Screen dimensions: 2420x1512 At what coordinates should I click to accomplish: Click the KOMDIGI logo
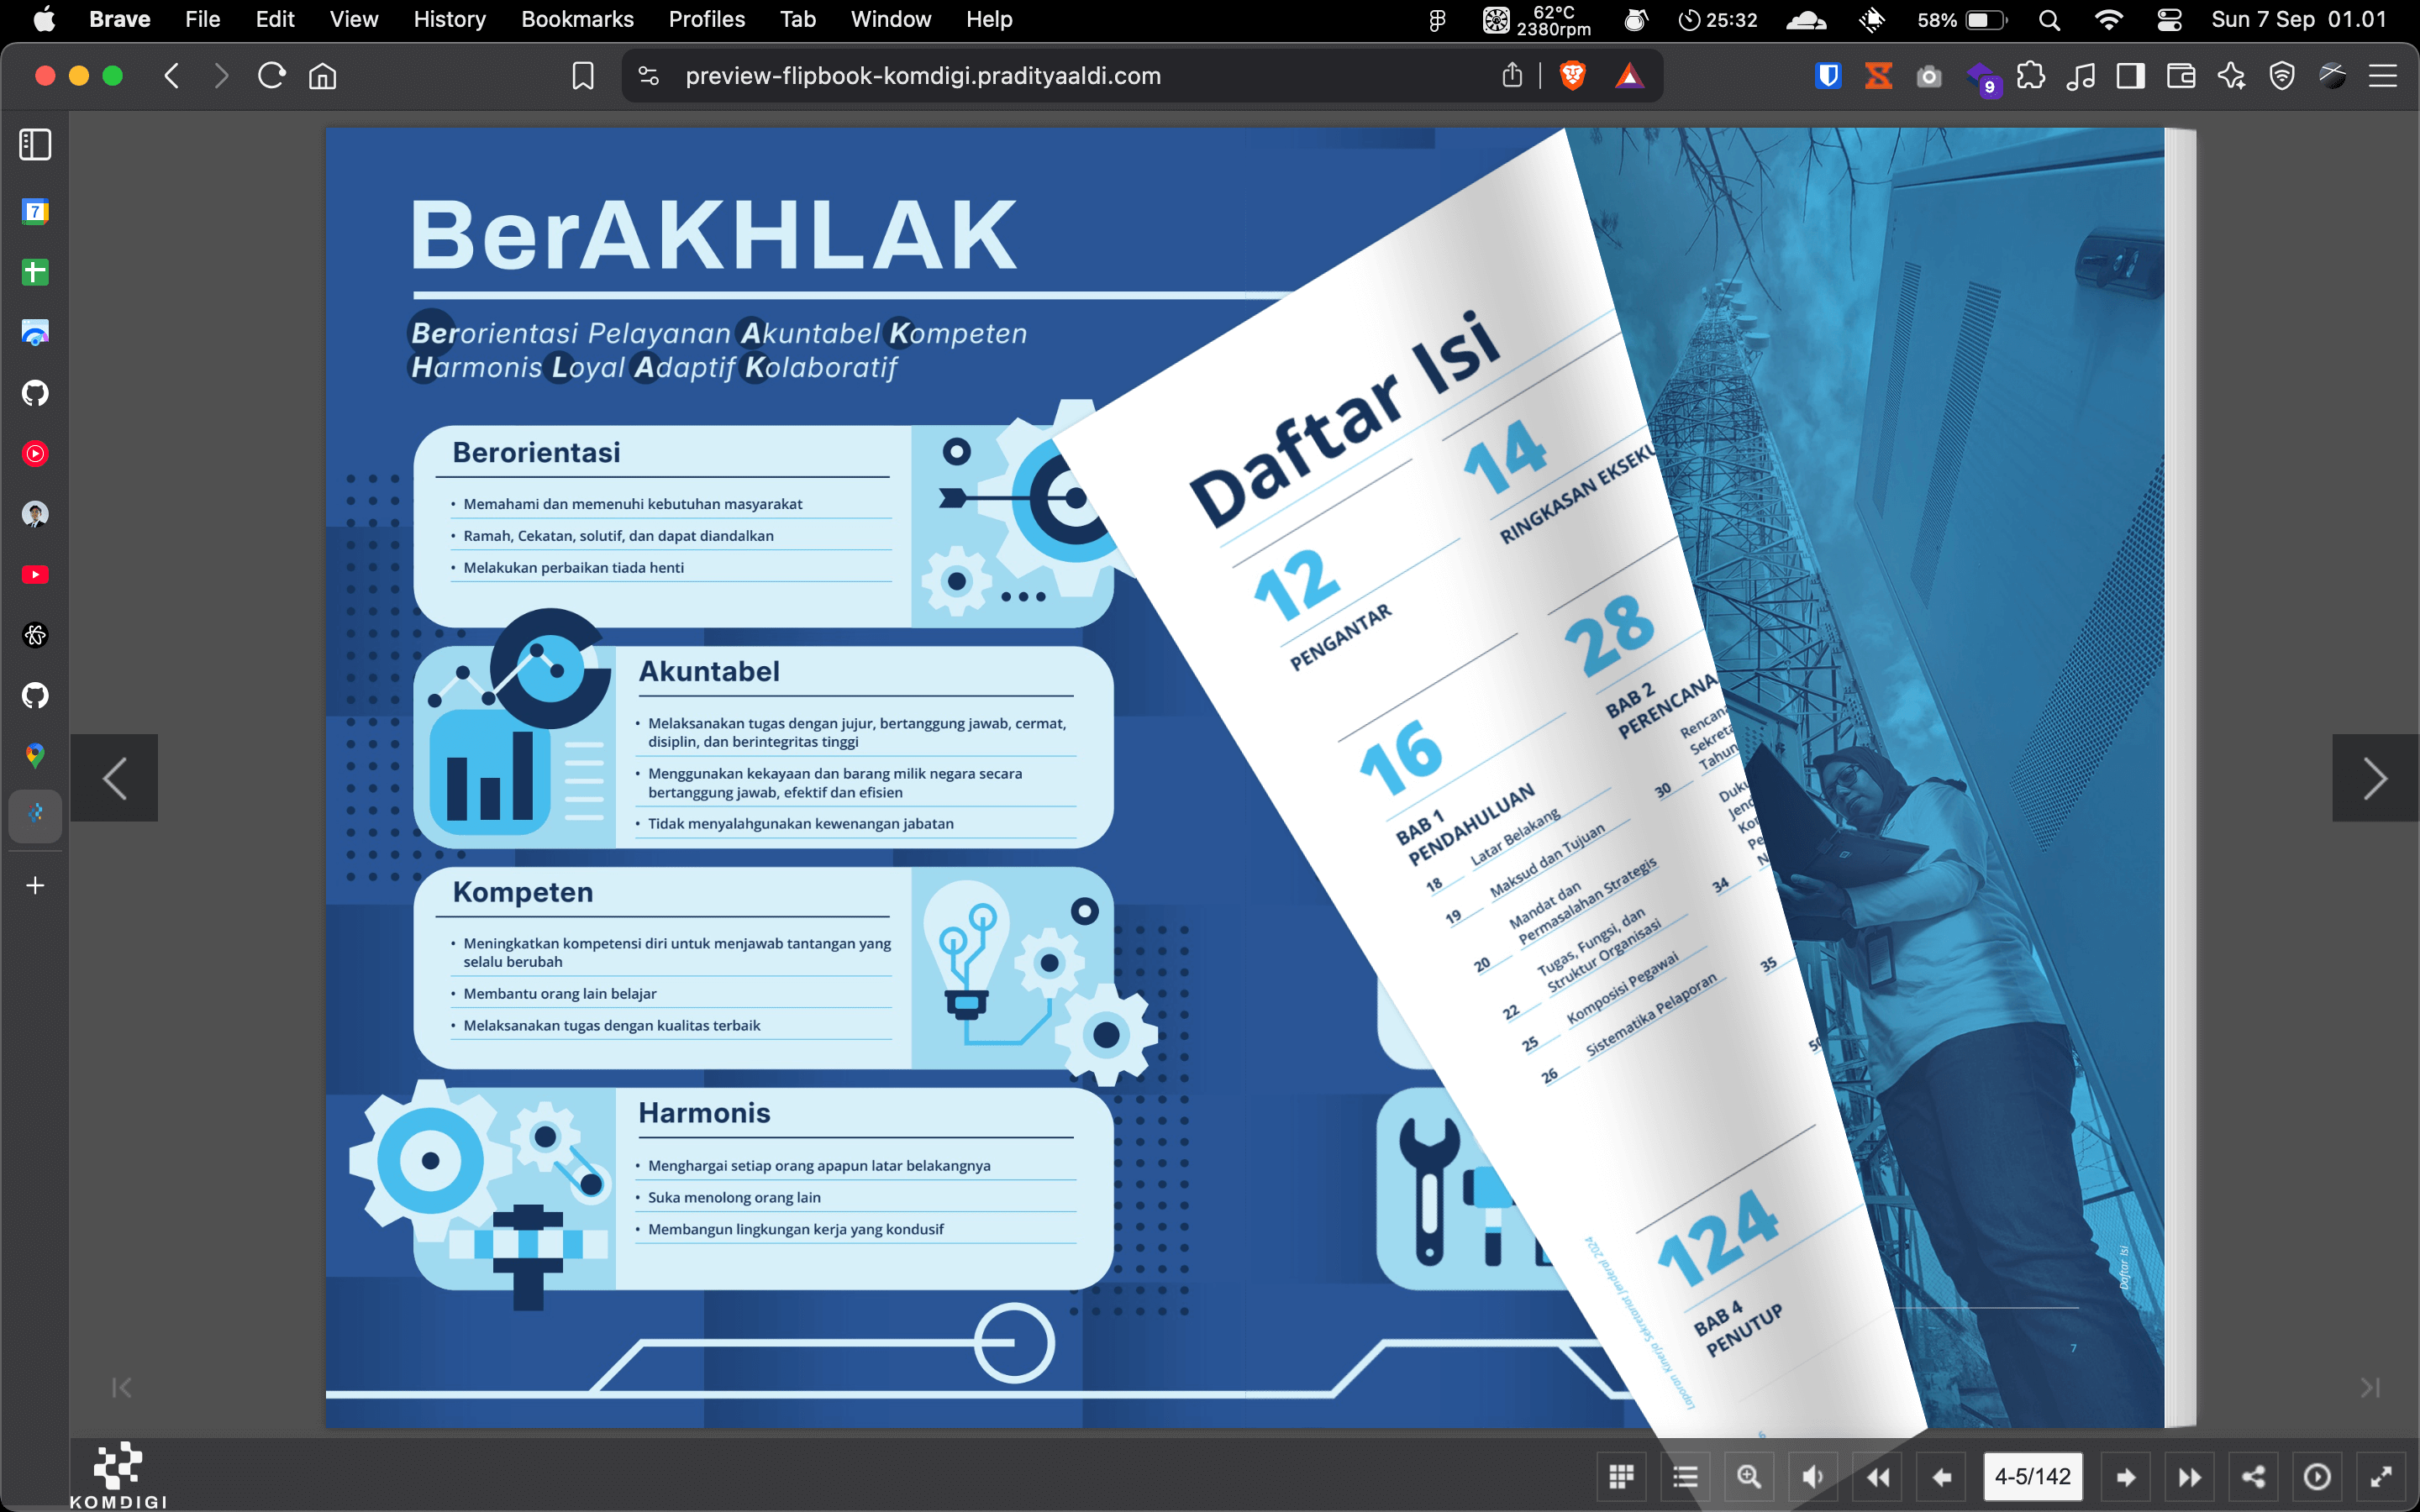[x=118, y=1475]
